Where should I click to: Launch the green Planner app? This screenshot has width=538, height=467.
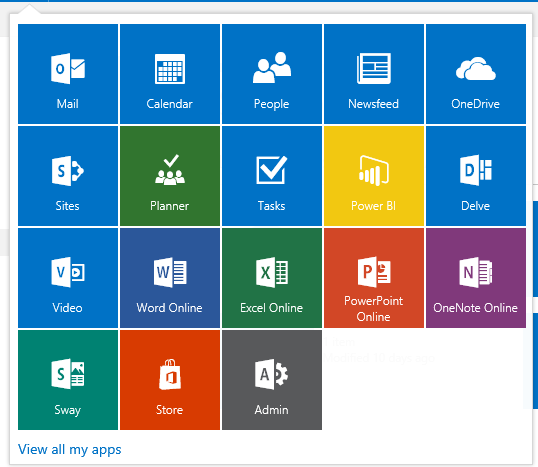(170, 176)
